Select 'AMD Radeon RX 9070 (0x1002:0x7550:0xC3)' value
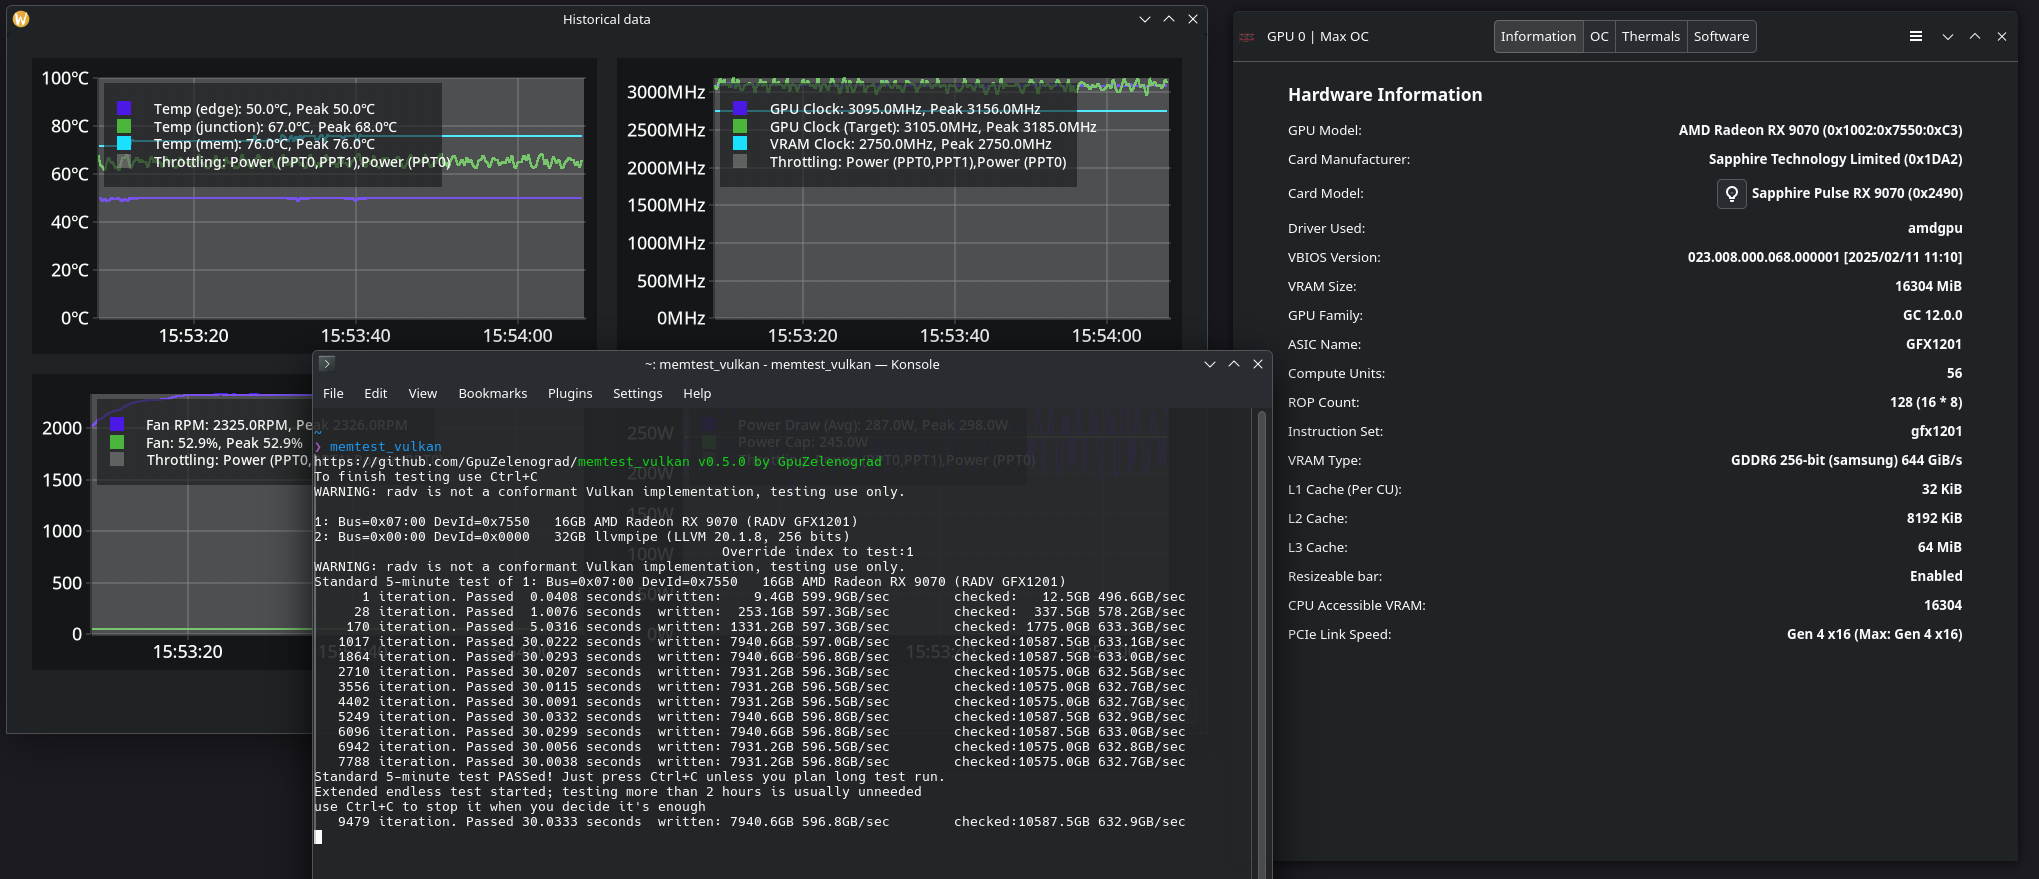The width and height of the screenshot is (2039, 879). point(1820,130)
